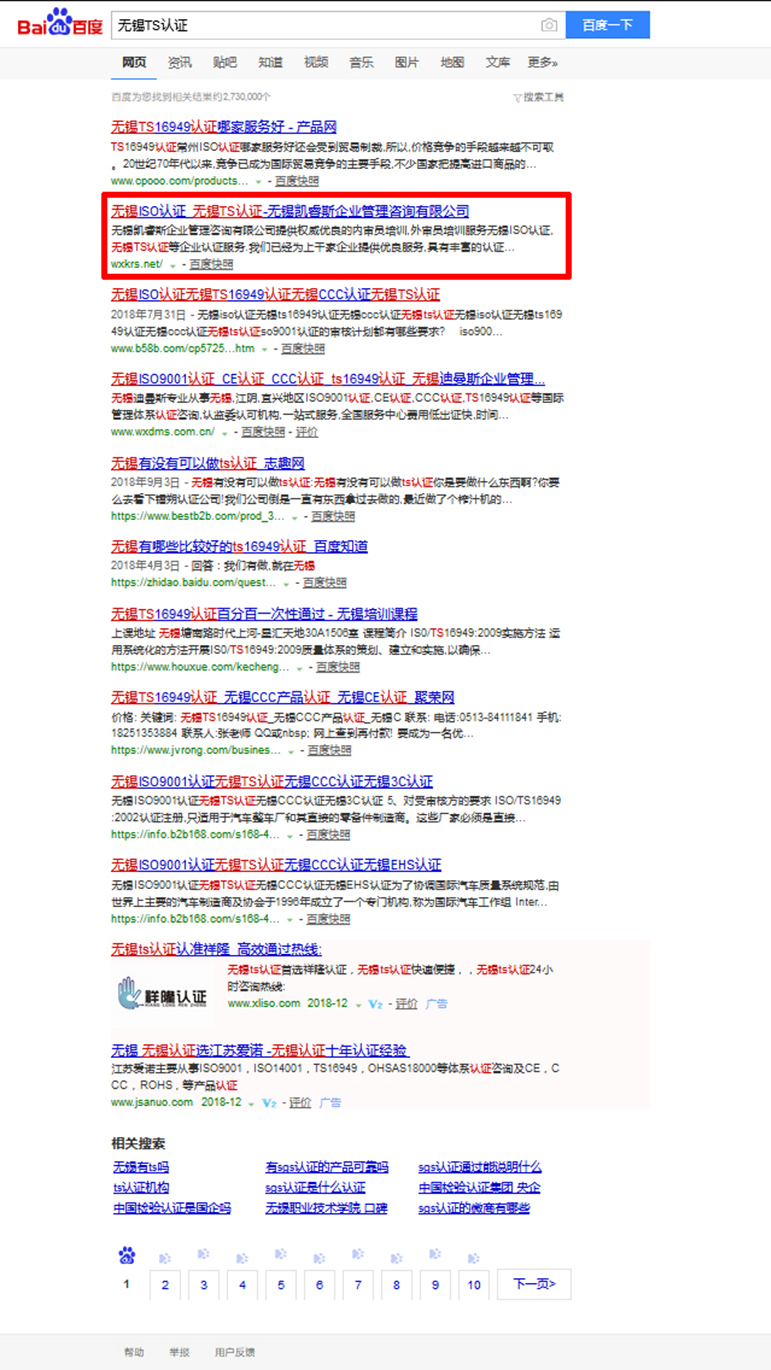Image resolution: width=771 pixels, height=1370 pixels.
Task: Open the 搜索工具 filter tools
Action: tap(538, 97)
